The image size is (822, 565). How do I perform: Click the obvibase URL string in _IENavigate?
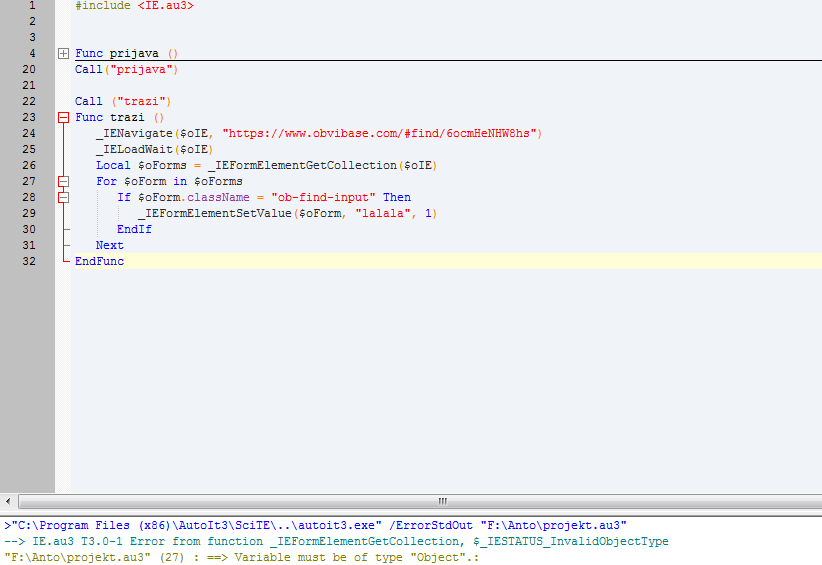(382, 133)
